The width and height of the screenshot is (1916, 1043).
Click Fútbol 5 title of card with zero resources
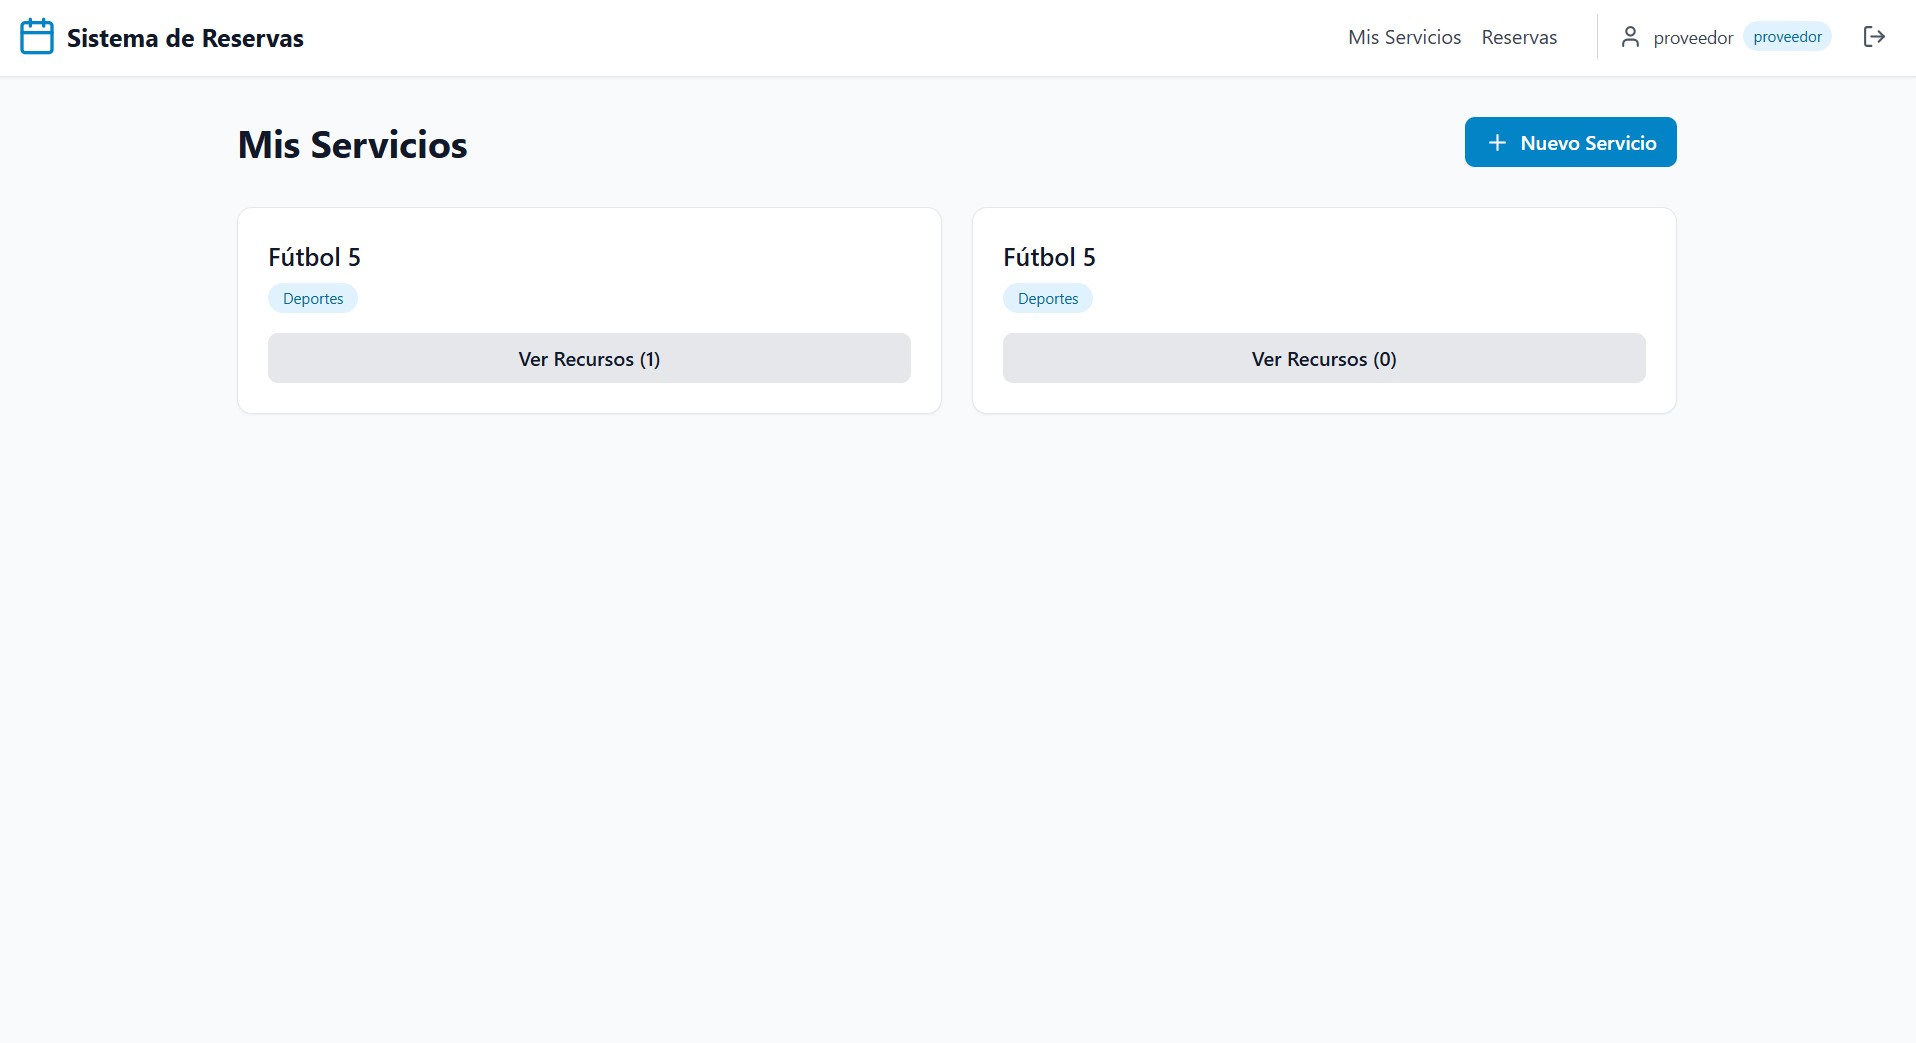(x=1049, y=257)
